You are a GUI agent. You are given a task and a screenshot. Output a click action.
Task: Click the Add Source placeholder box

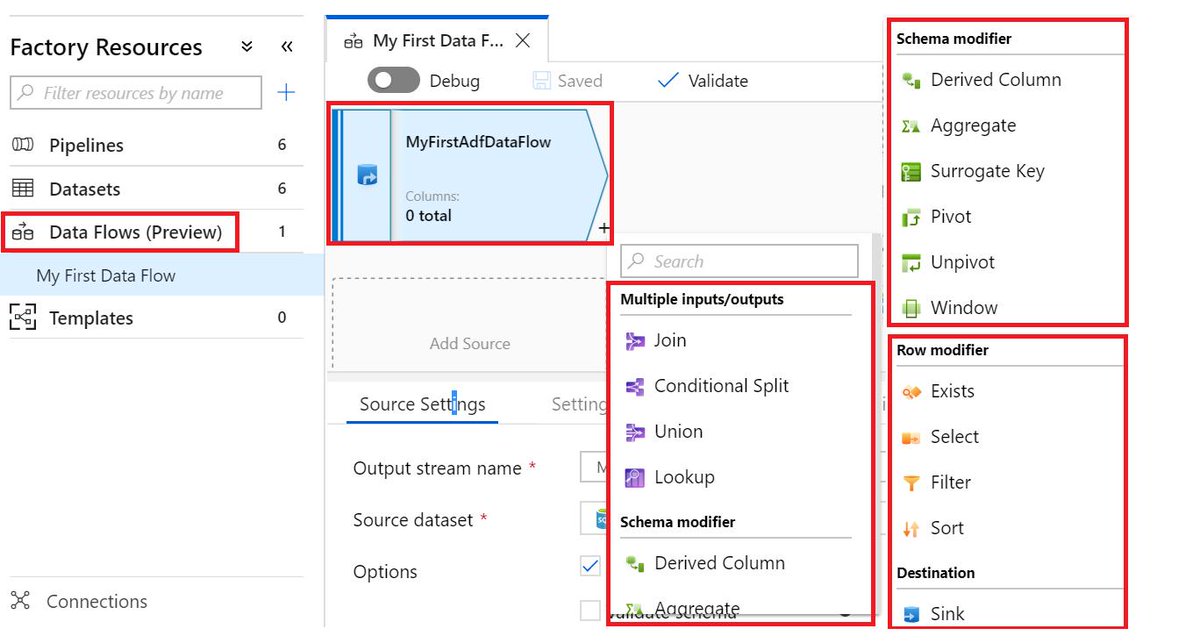tap(470, 324)
